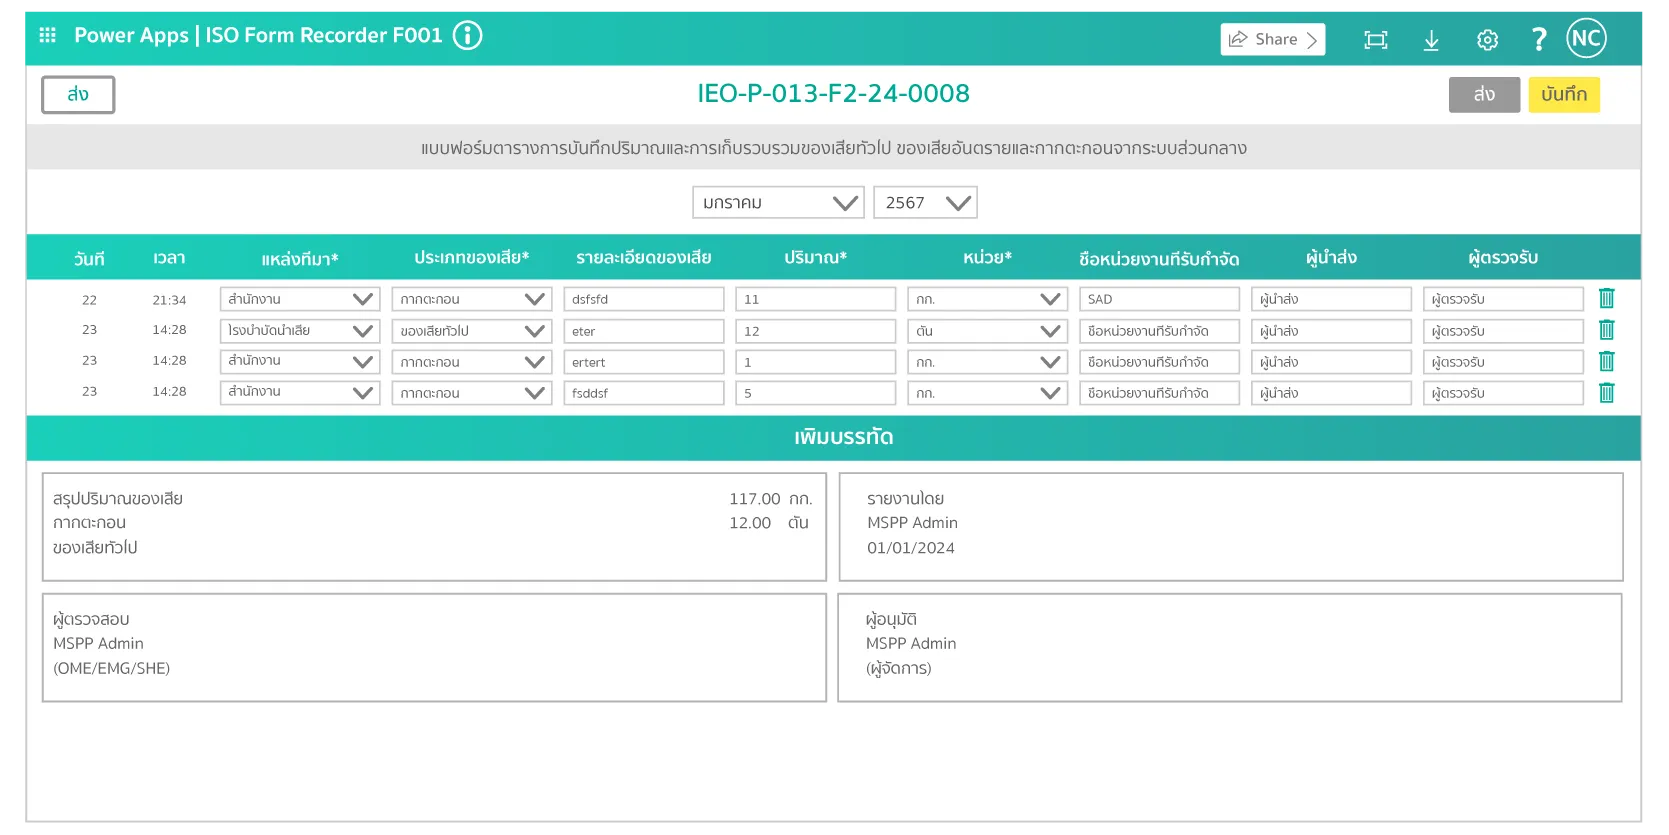Open settings gear icon

click(1487, 40)
